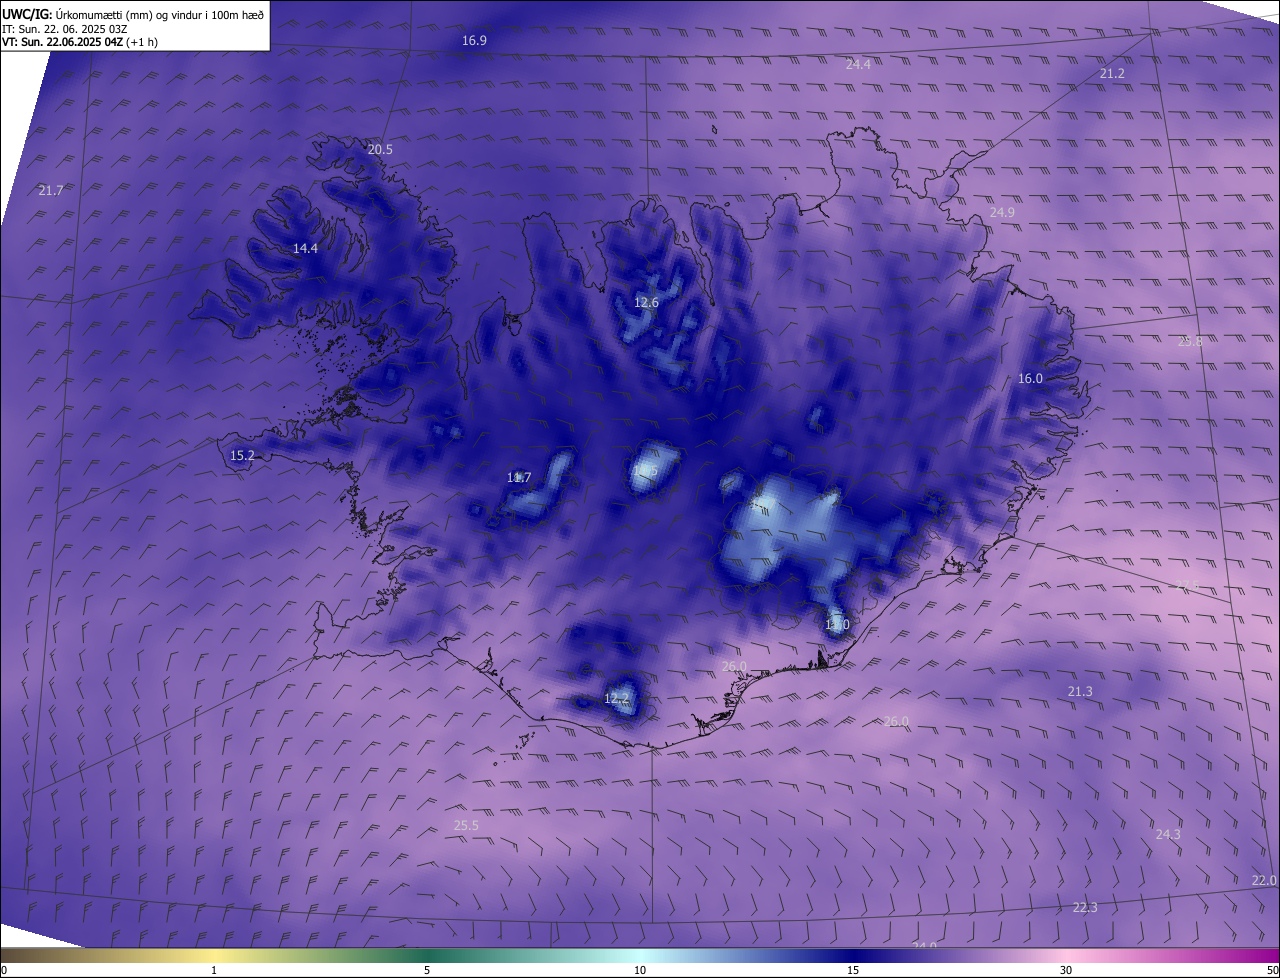The width and height of the screenshot is (1280, 978).
Task: Click the legend tick labeled 15
Action: coord(853,971)
